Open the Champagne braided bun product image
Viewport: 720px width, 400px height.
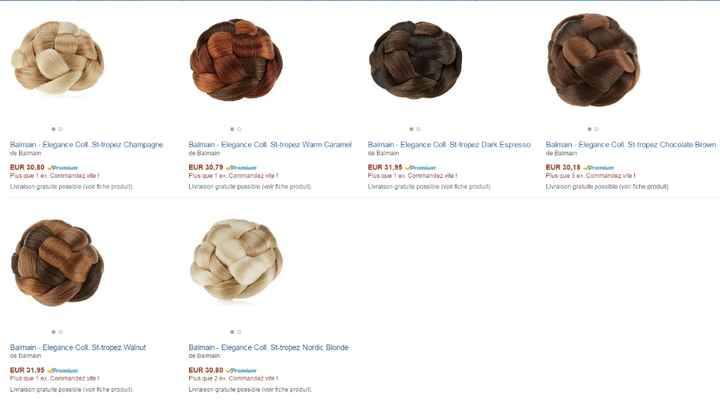click(57, 57)
